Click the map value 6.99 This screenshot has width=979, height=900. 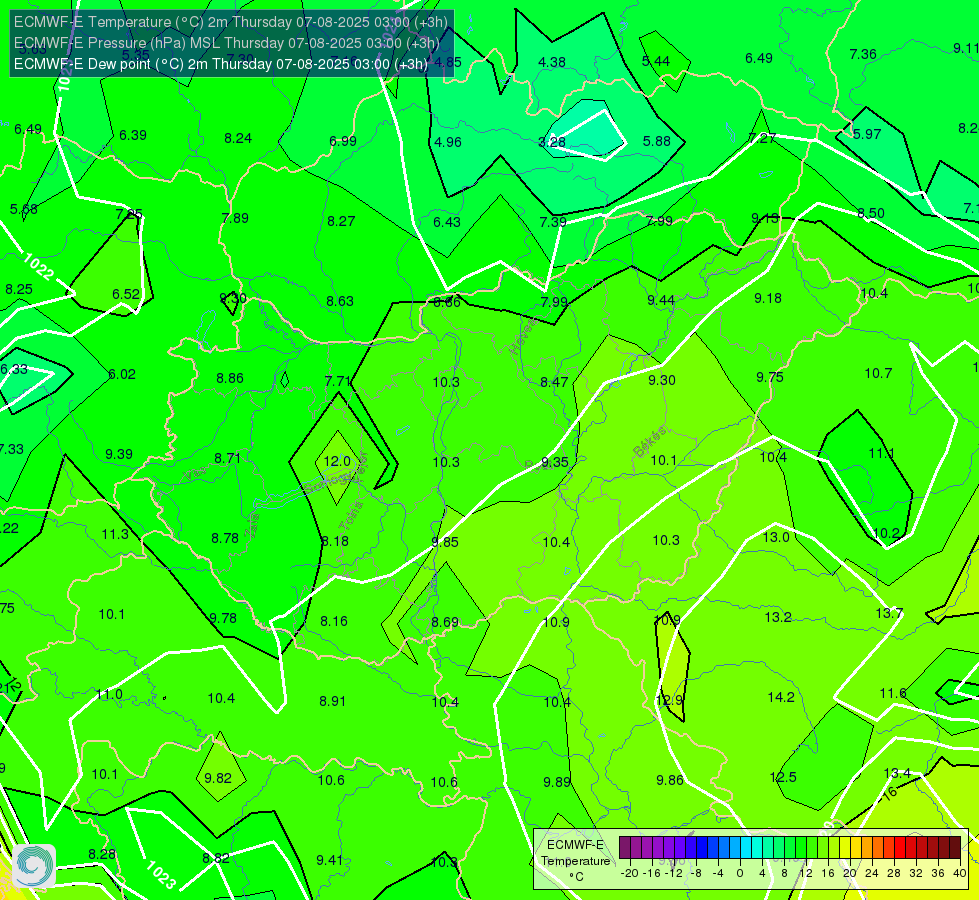(x=343, y=141)
